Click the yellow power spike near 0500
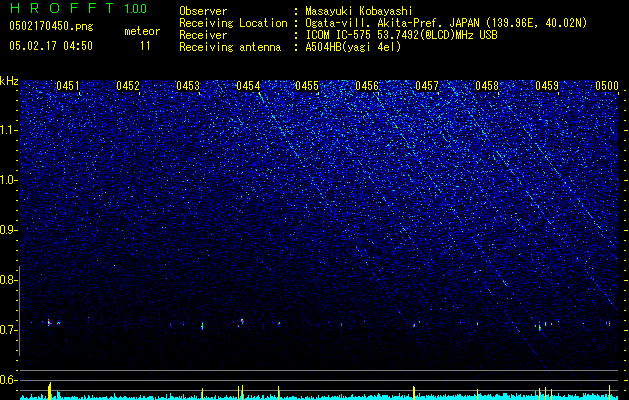Screen dimensions: 629x400 (x=609, y=392)
